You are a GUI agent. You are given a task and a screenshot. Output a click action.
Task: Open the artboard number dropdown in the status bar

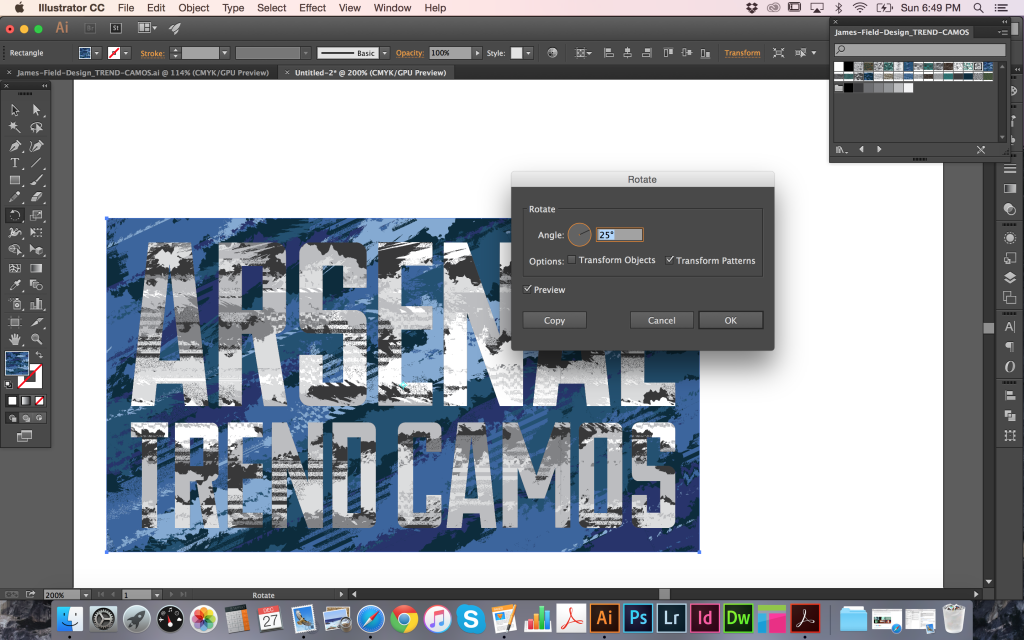coord(157,595)
